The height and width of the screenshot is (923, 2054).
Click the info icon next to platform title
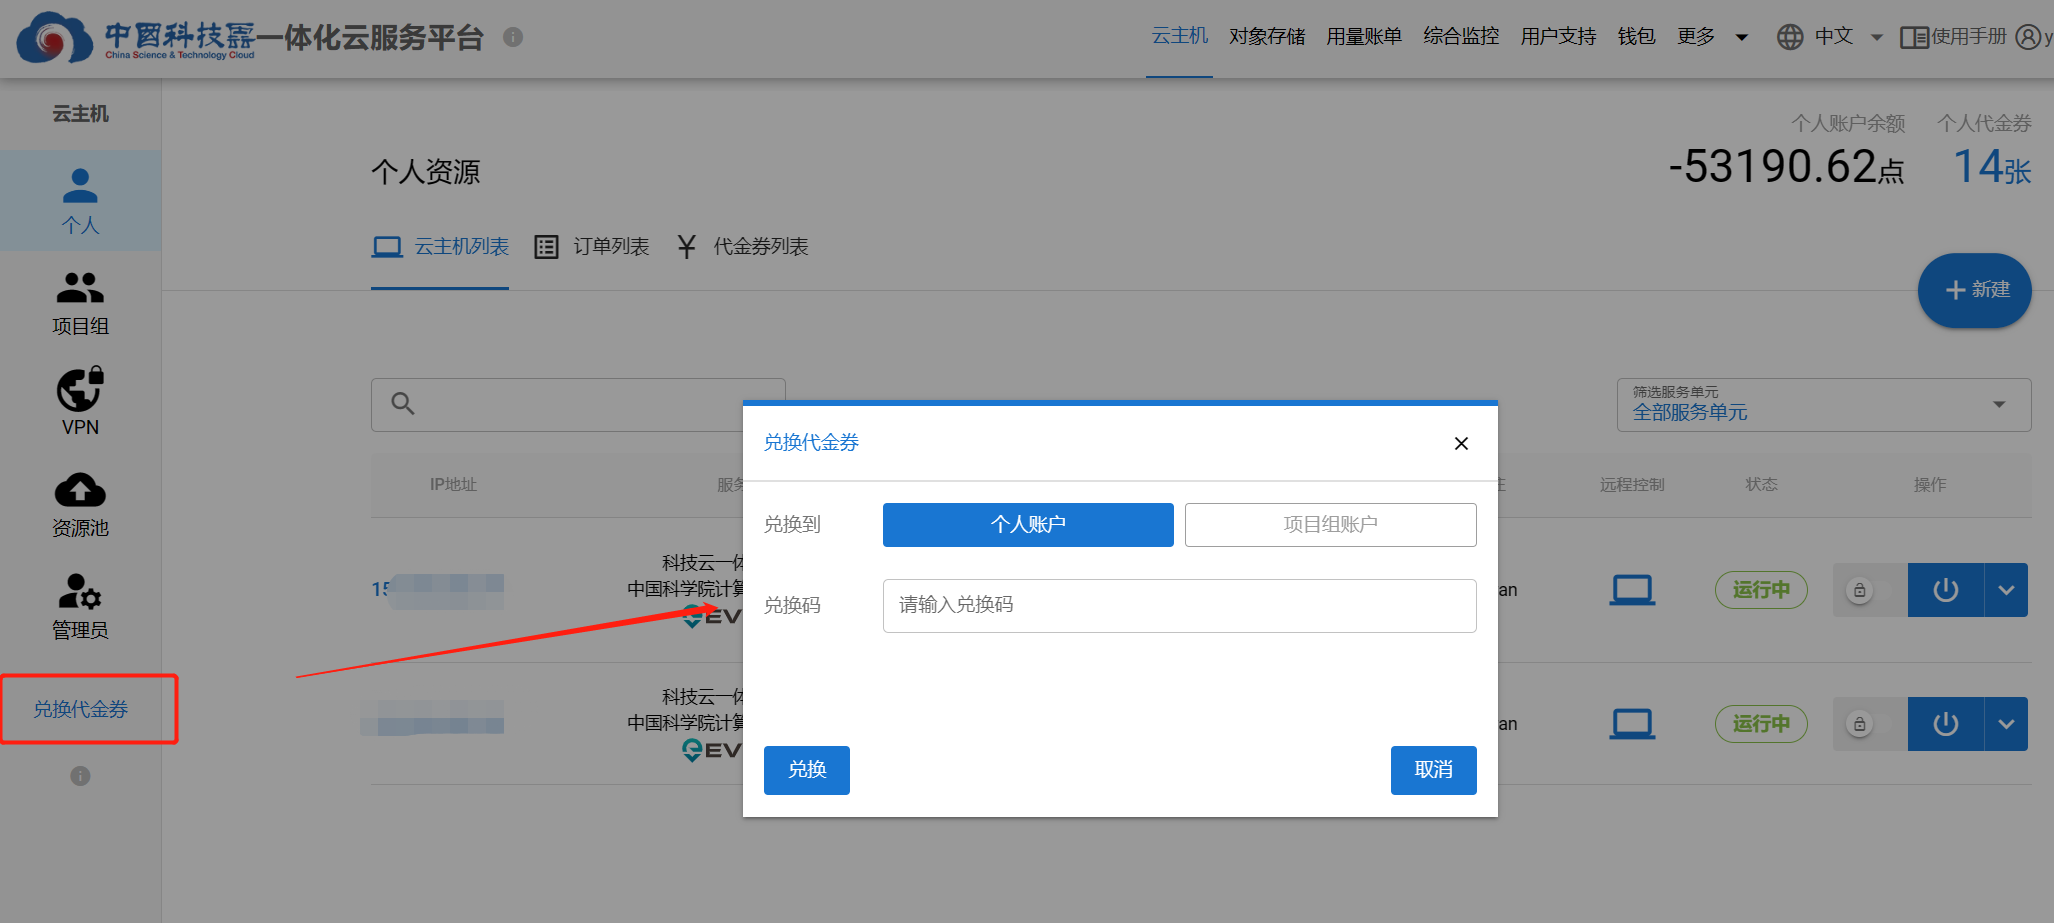point(513,37)
